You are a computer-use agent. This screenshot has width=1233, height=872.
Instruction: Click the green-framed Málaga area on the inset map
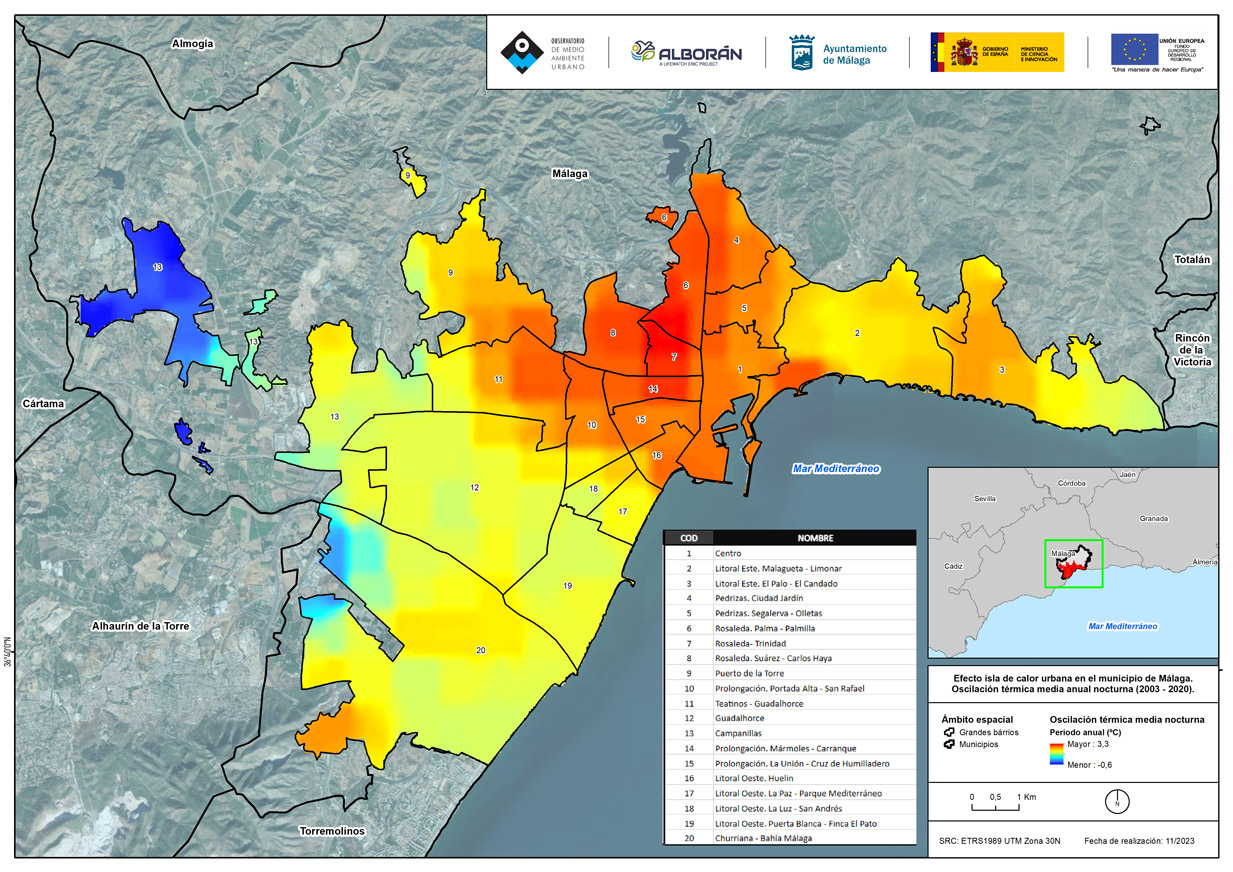click(1073, 563)
